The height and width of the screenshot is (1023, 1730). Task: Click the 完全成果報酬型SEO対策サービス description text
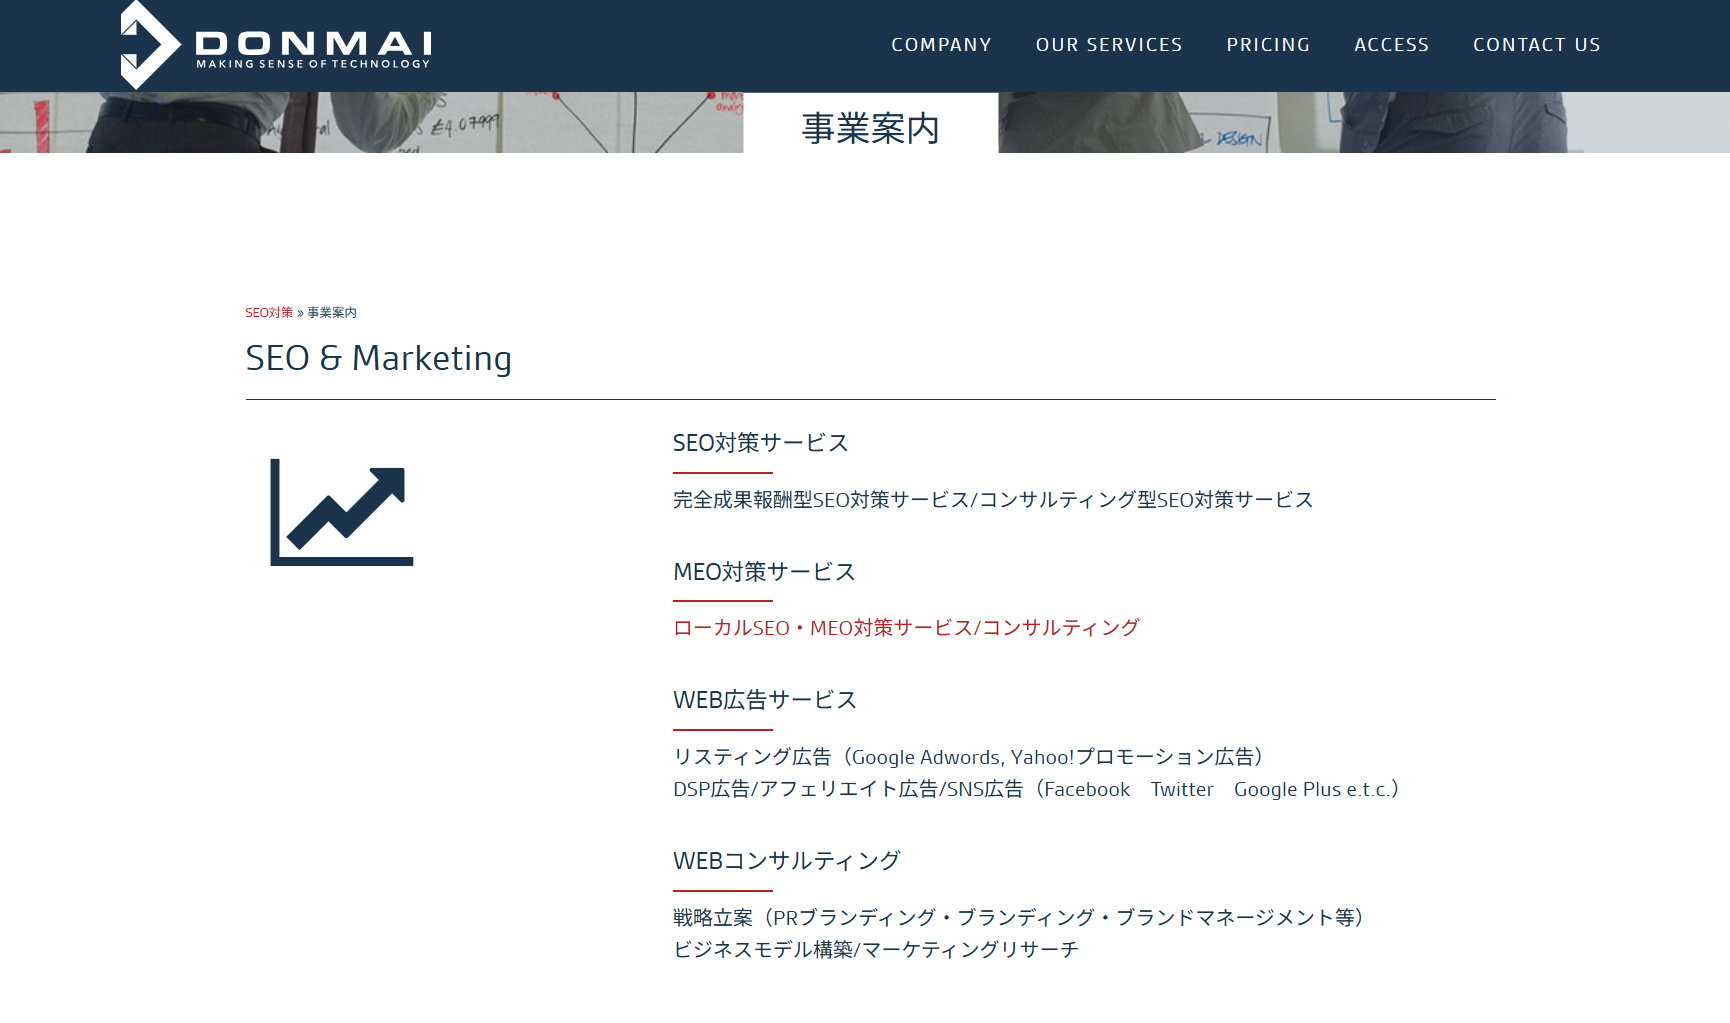[x=993, y=499]
